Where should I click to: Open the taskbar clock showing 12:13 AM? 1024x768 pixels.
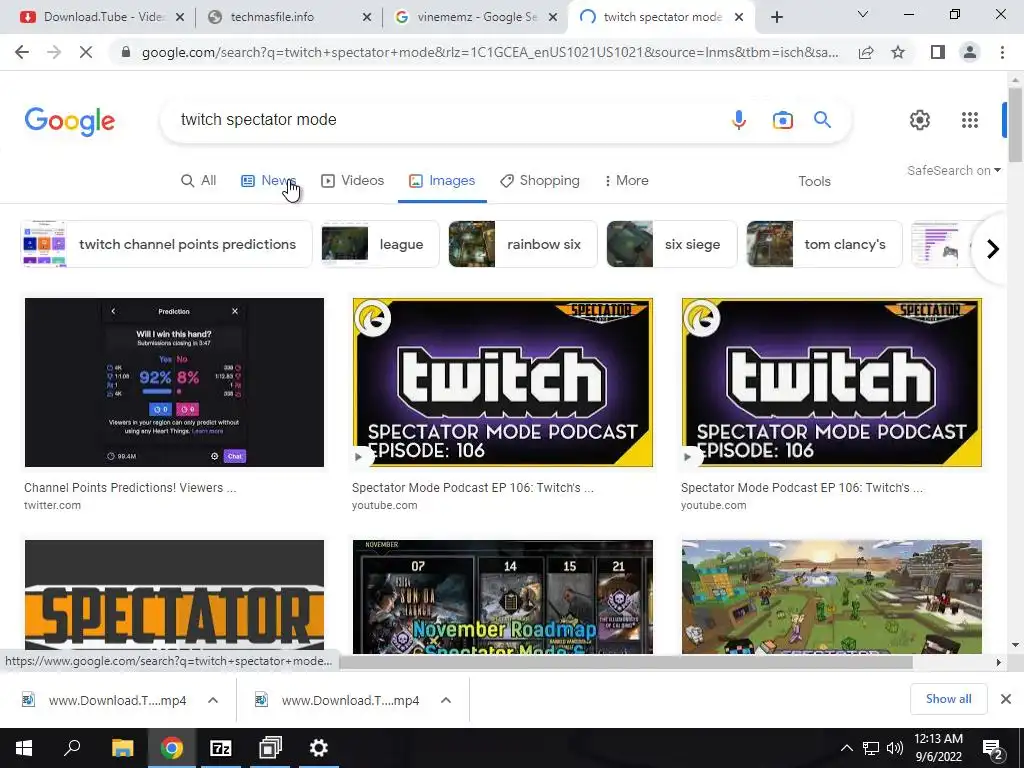point(938,748)
